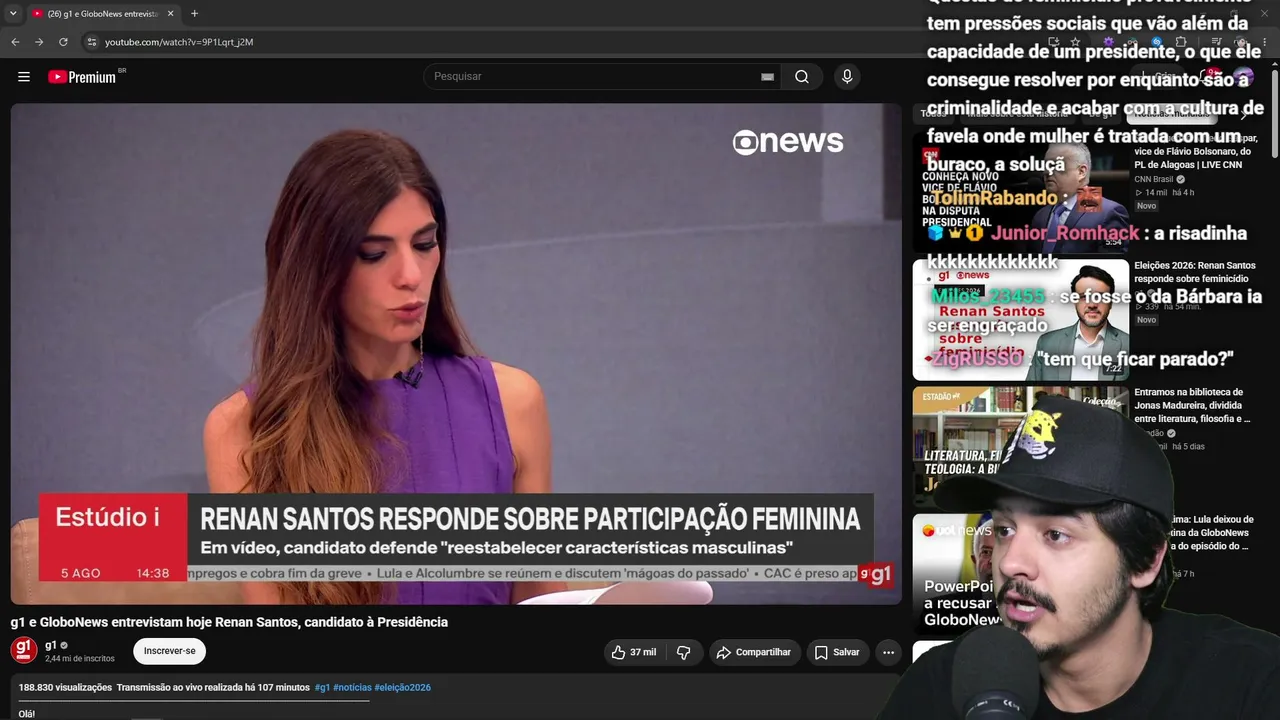Open the g1 channel name link
The image size is (1280, 720).
point(51,645)
